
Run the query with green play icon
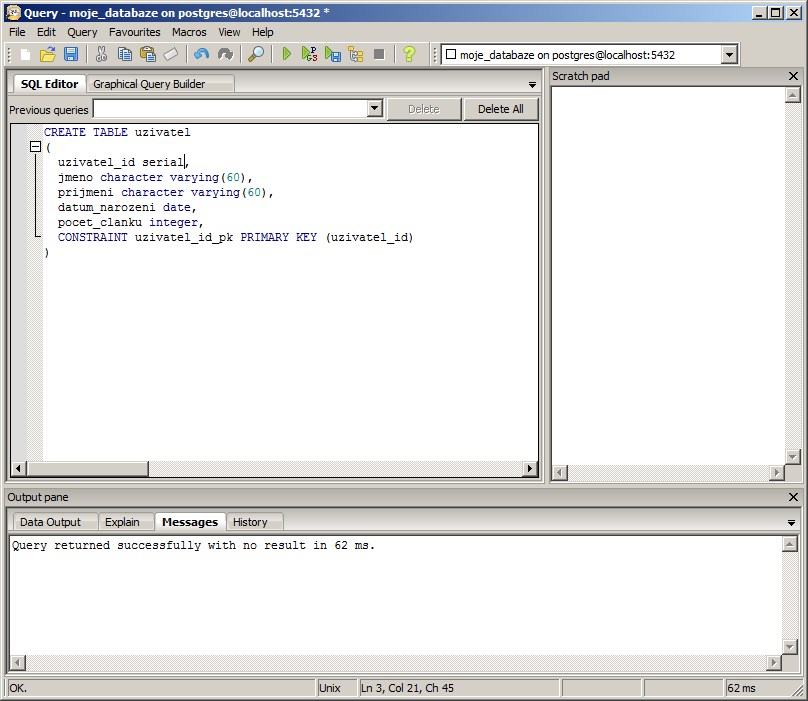[287, 54]
